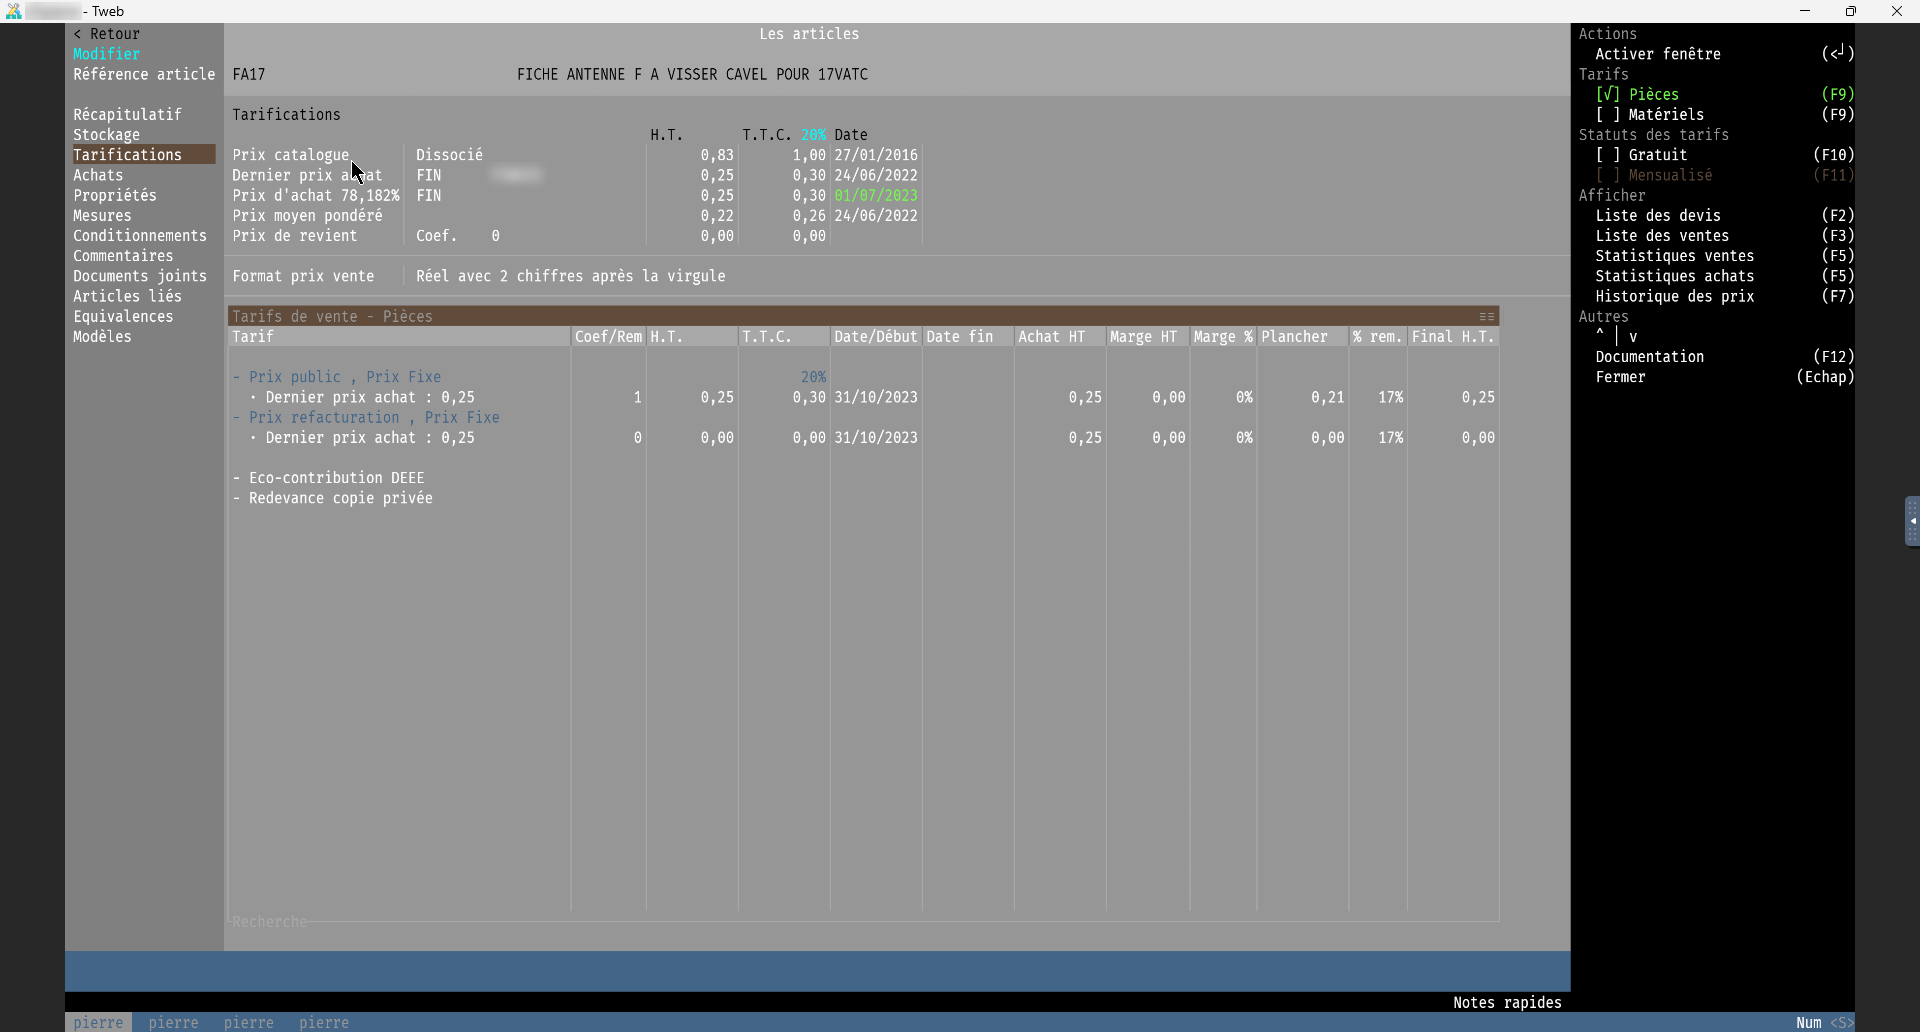Switch to the Conditionnements section
1920x1032 pixels.
tap(139, 236)
